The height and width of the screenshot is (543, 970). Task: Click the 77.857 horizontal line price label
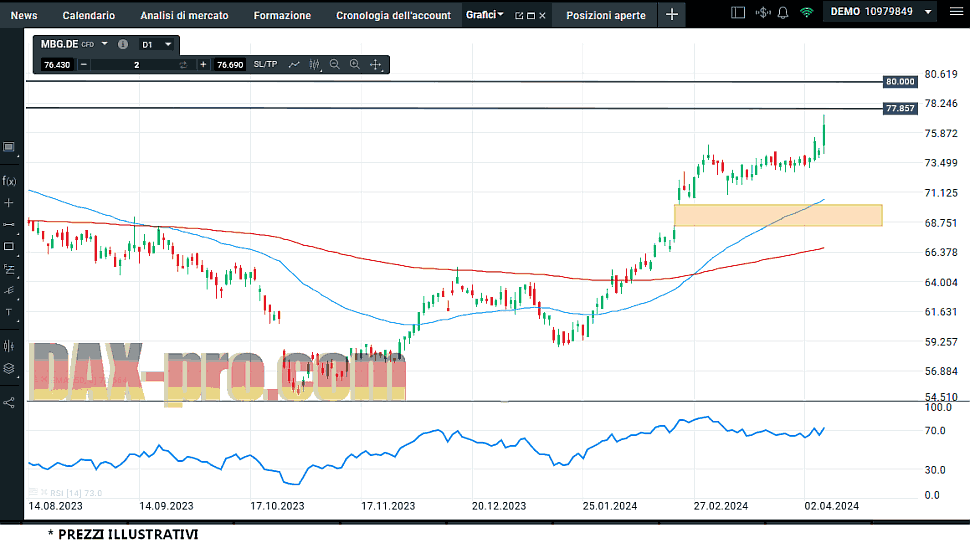click(900, 108)
